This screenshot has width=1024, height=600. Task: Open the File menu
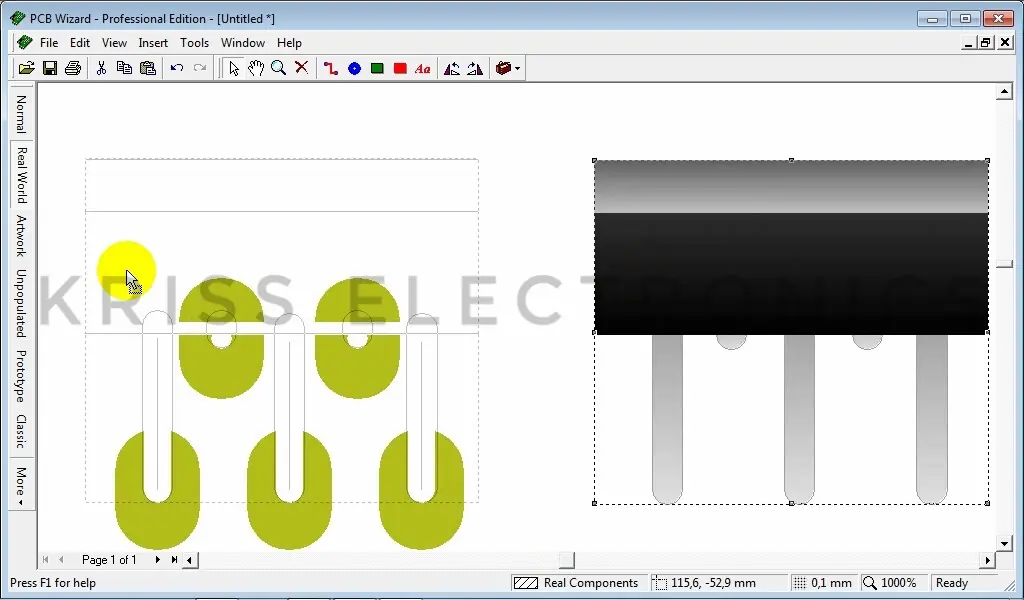[49, 43]
